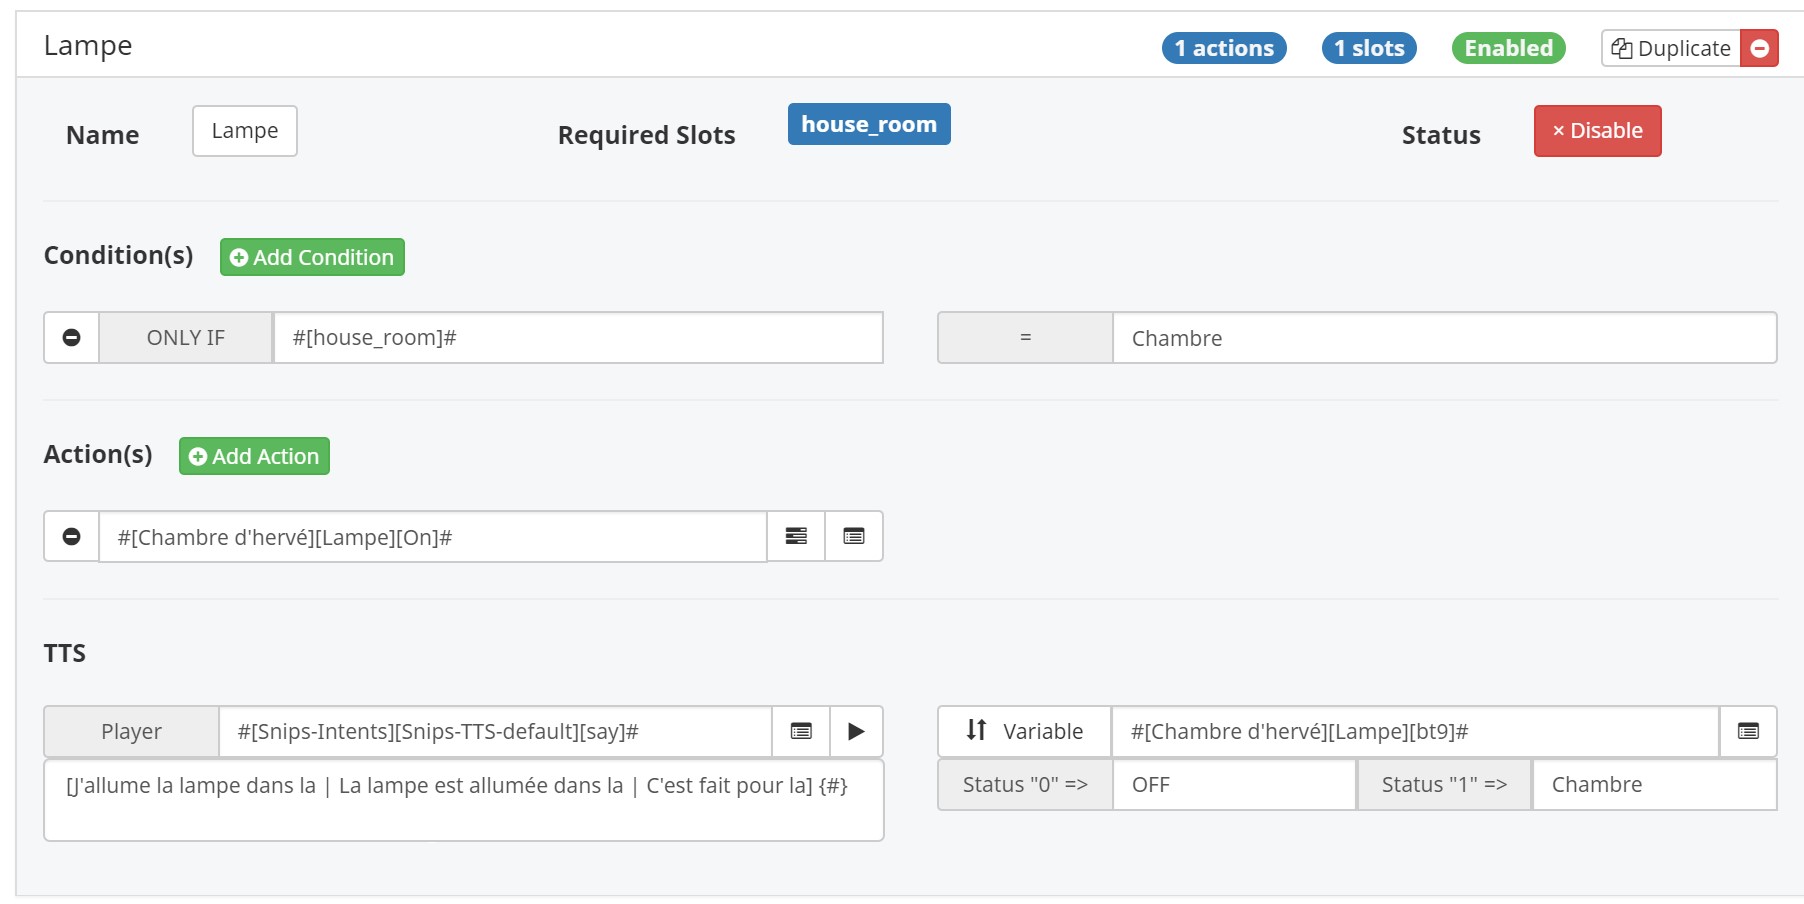The height and width of the screenshot is (904, 1804).
Task: Play the TTS test message
Action: click(x=856, y=732)
